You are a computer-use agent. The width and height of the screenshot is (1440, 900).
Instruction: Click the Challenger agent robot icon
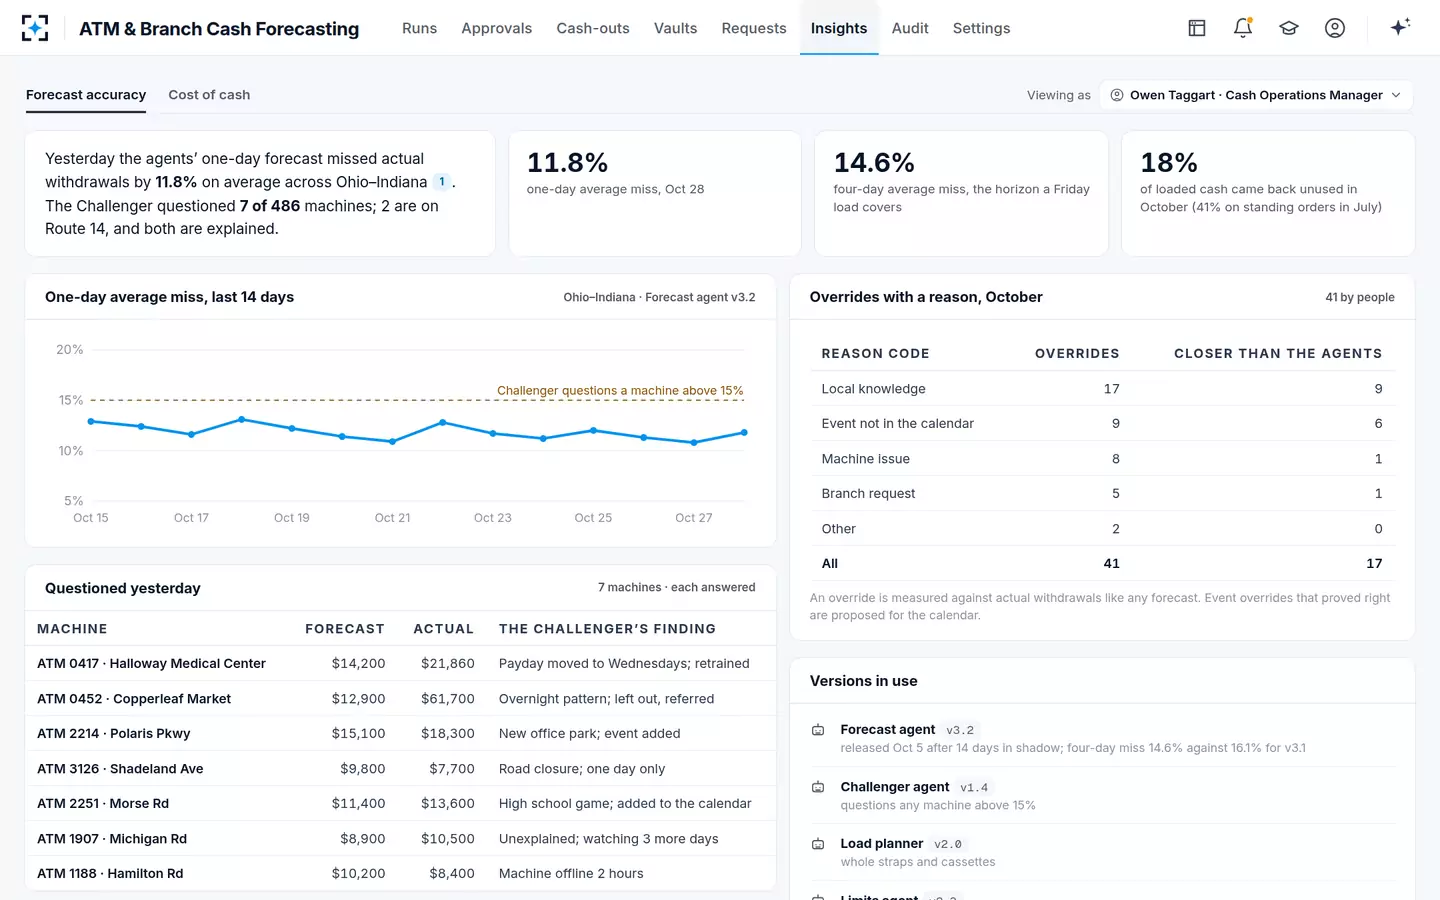click(x=818, y=787)
